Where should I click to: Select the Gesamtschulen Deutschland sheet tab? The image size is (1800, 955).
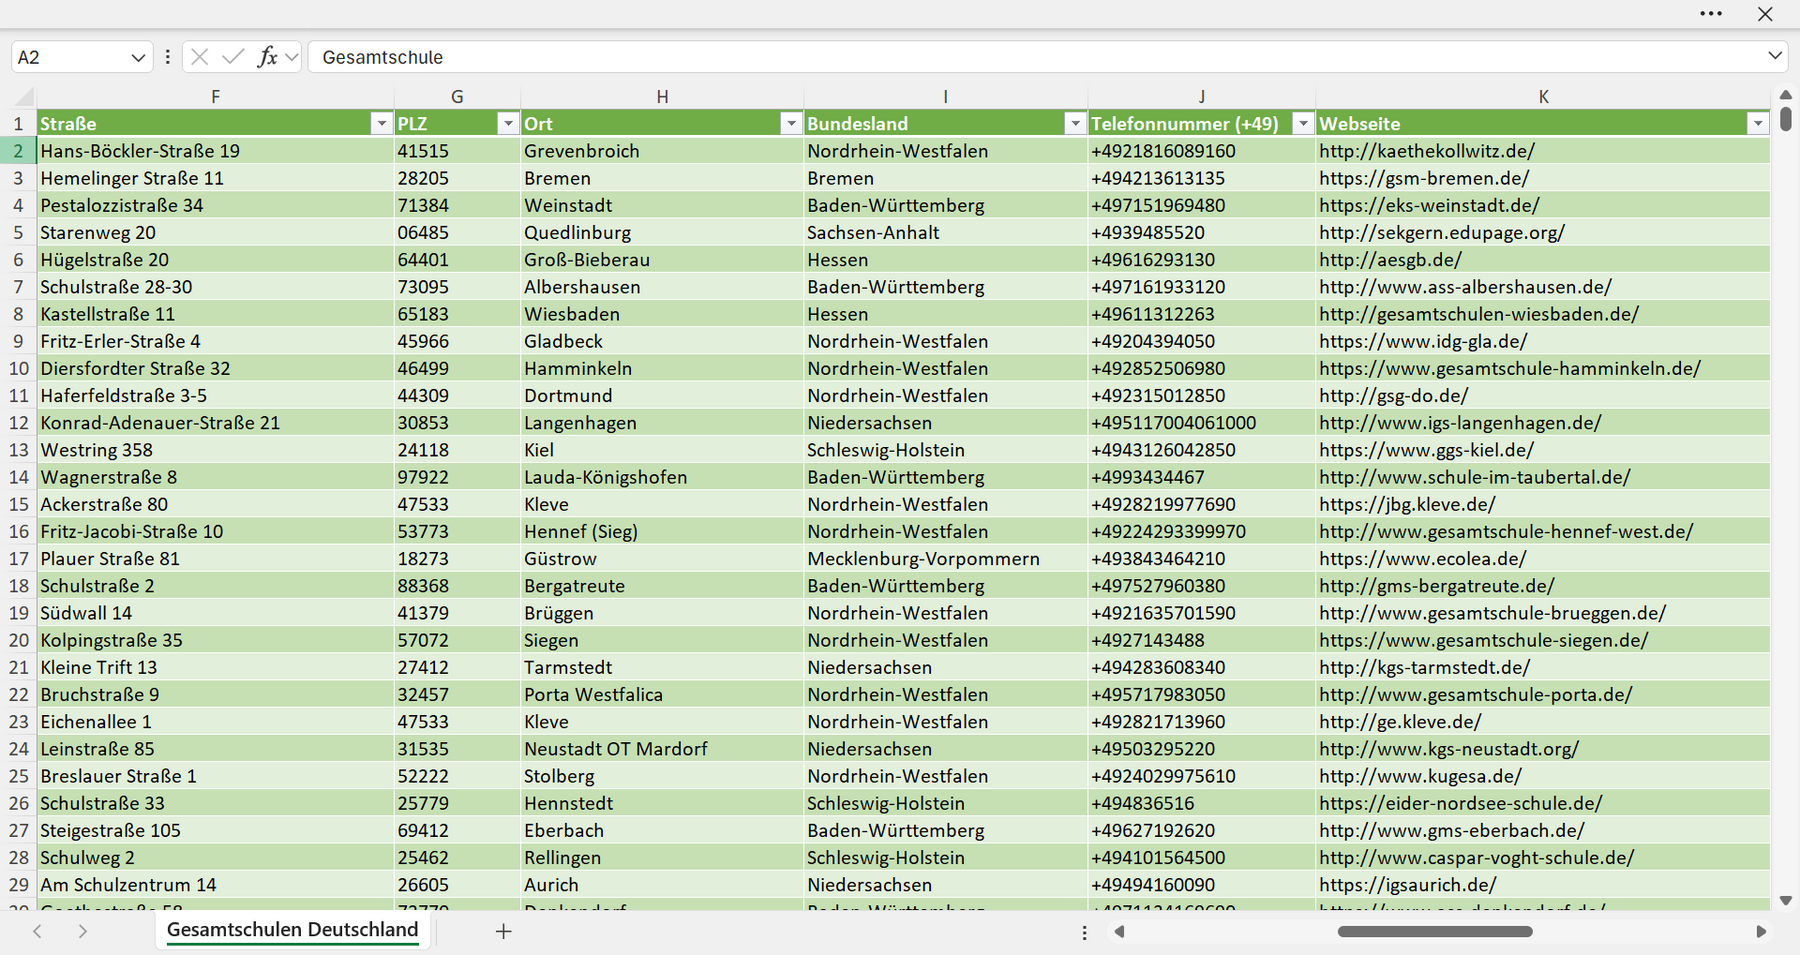click(292, 930)
